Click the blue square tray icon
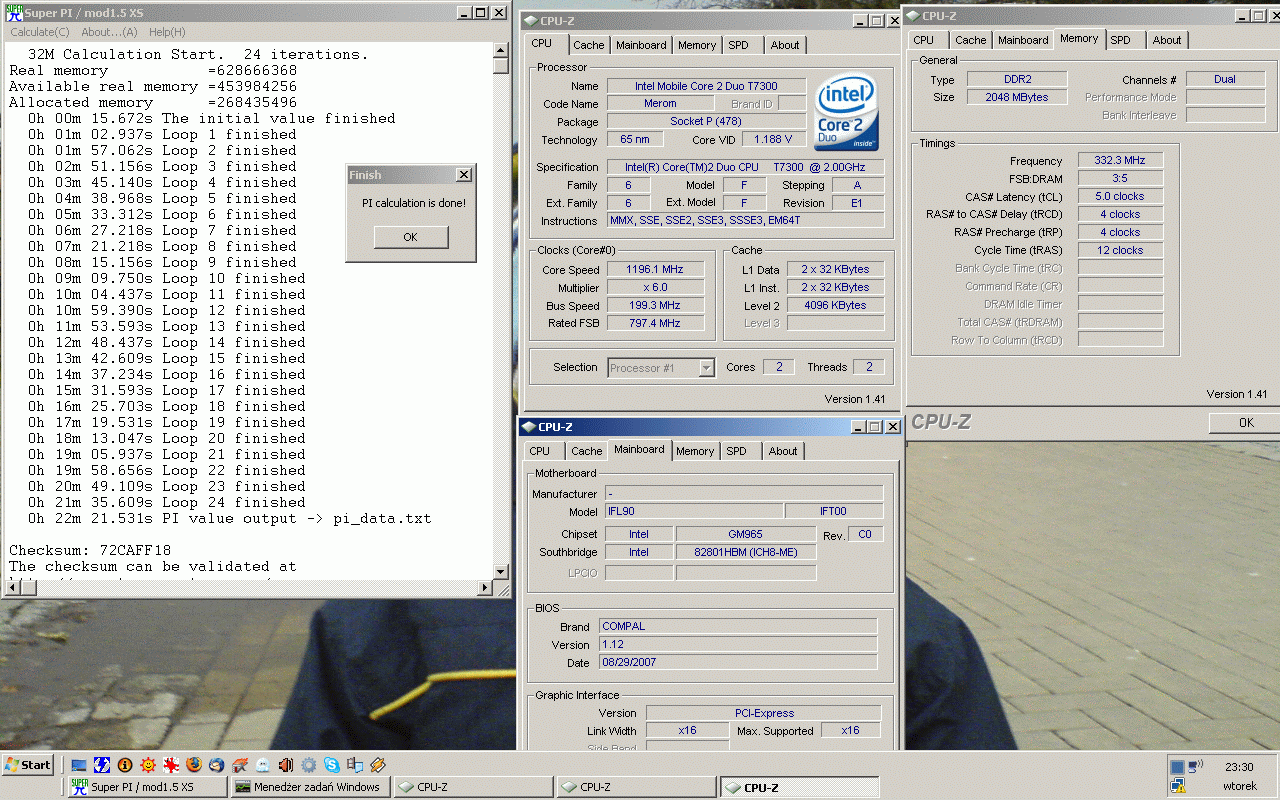 click(1177, 767)
